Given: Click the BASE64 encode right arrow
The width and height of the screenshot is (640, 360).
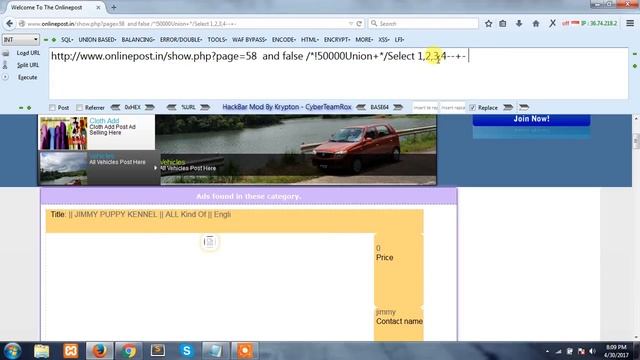Looking at the screenshot, I should pos(398,107).
